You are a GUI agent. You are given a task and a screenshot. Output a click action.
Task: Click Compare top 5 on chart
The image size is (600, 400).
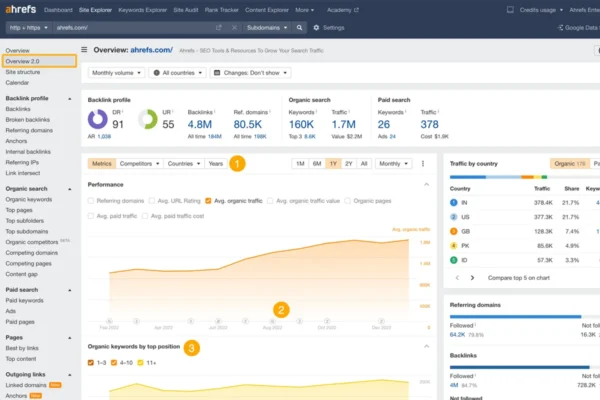518,278
